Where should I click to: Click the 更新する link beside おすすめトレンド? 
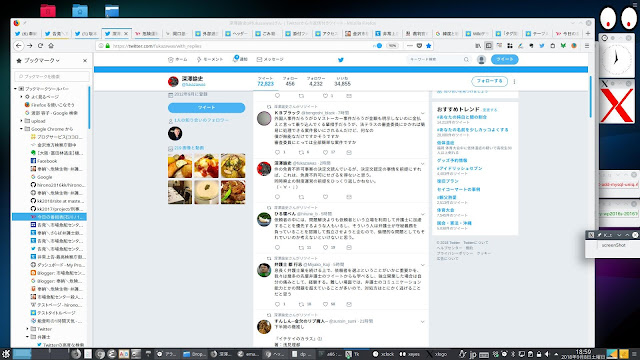pos(489,110)
